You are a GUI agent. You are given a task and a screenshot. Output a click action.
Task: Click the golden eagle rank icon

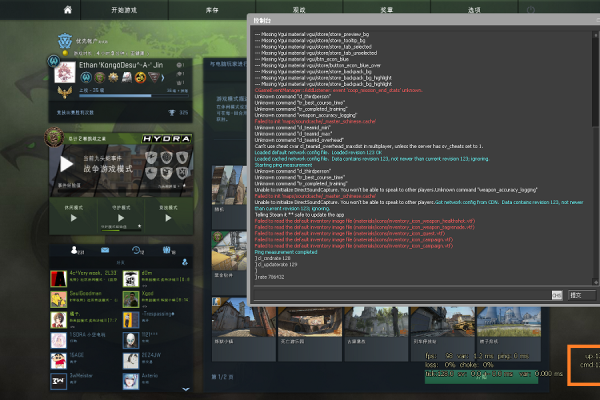click(65, 92)
